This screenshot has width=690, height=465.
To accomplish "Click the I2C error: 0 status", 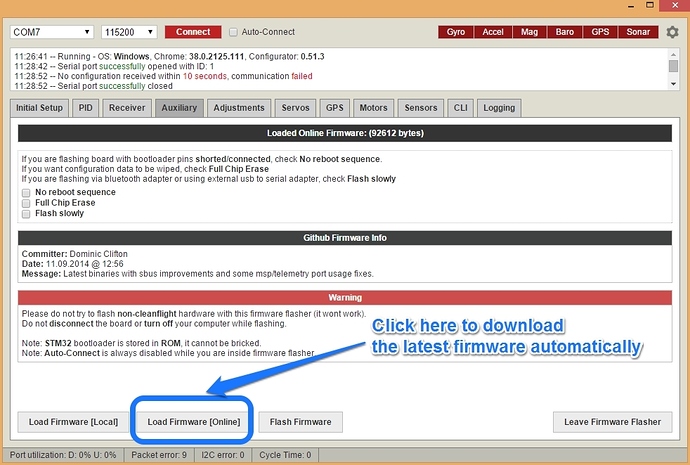I will coord(223,455).
